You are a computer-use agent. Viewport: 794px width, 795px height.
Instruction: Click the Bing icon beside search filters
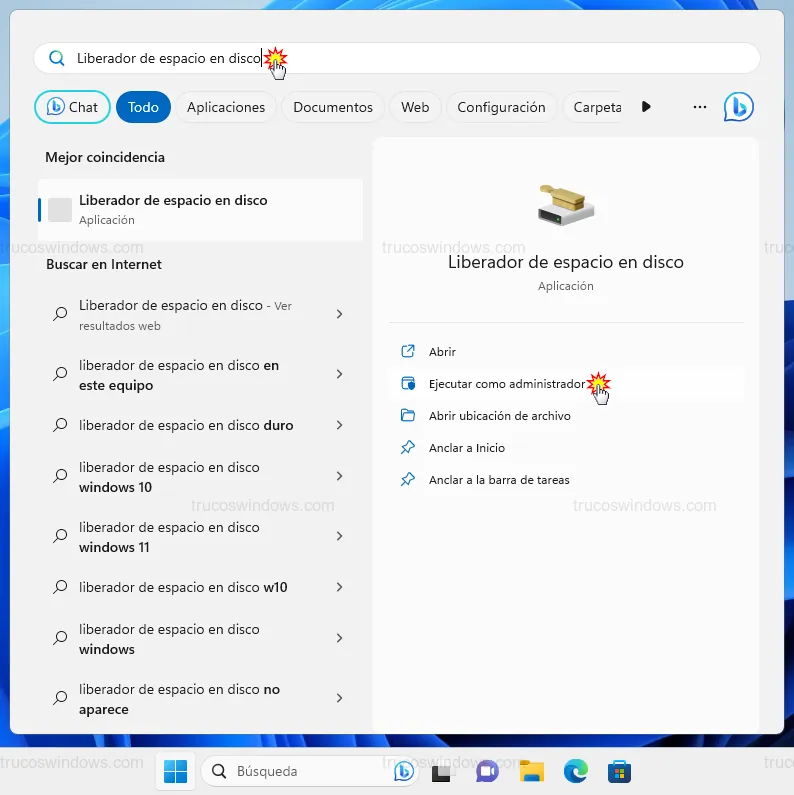point(738,107)
